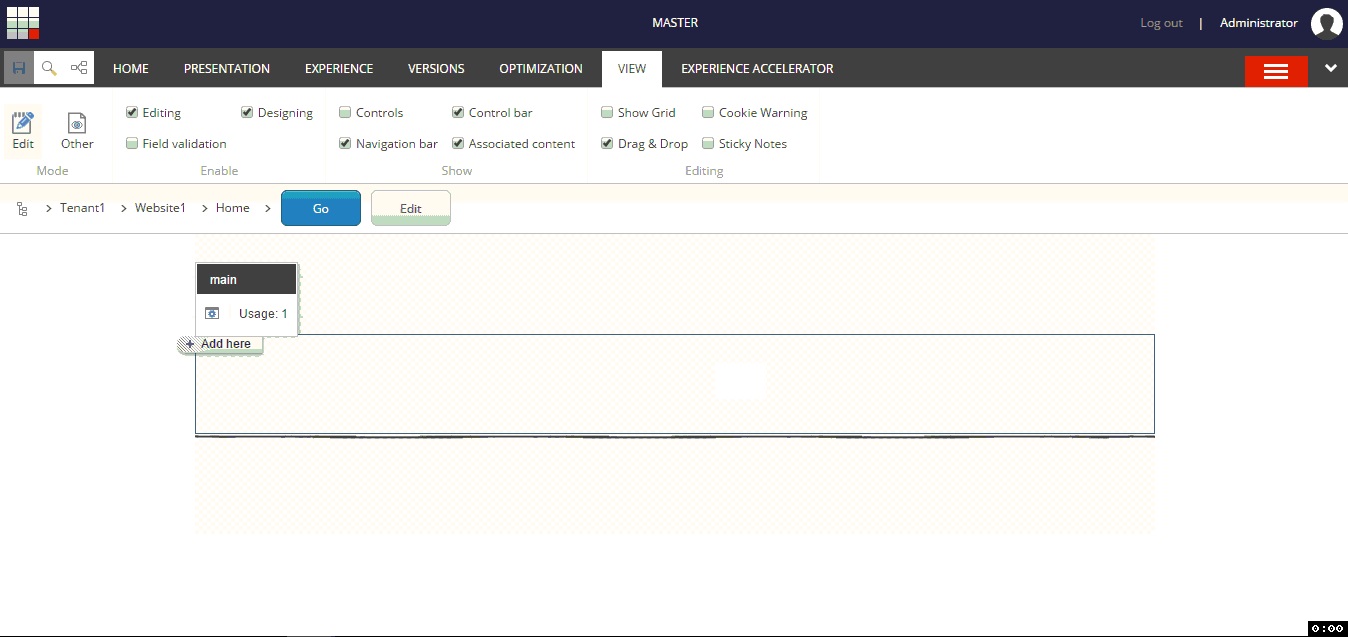Open the main placeholder settings icon
1348x637 pixels.
(x=212, y=313)
